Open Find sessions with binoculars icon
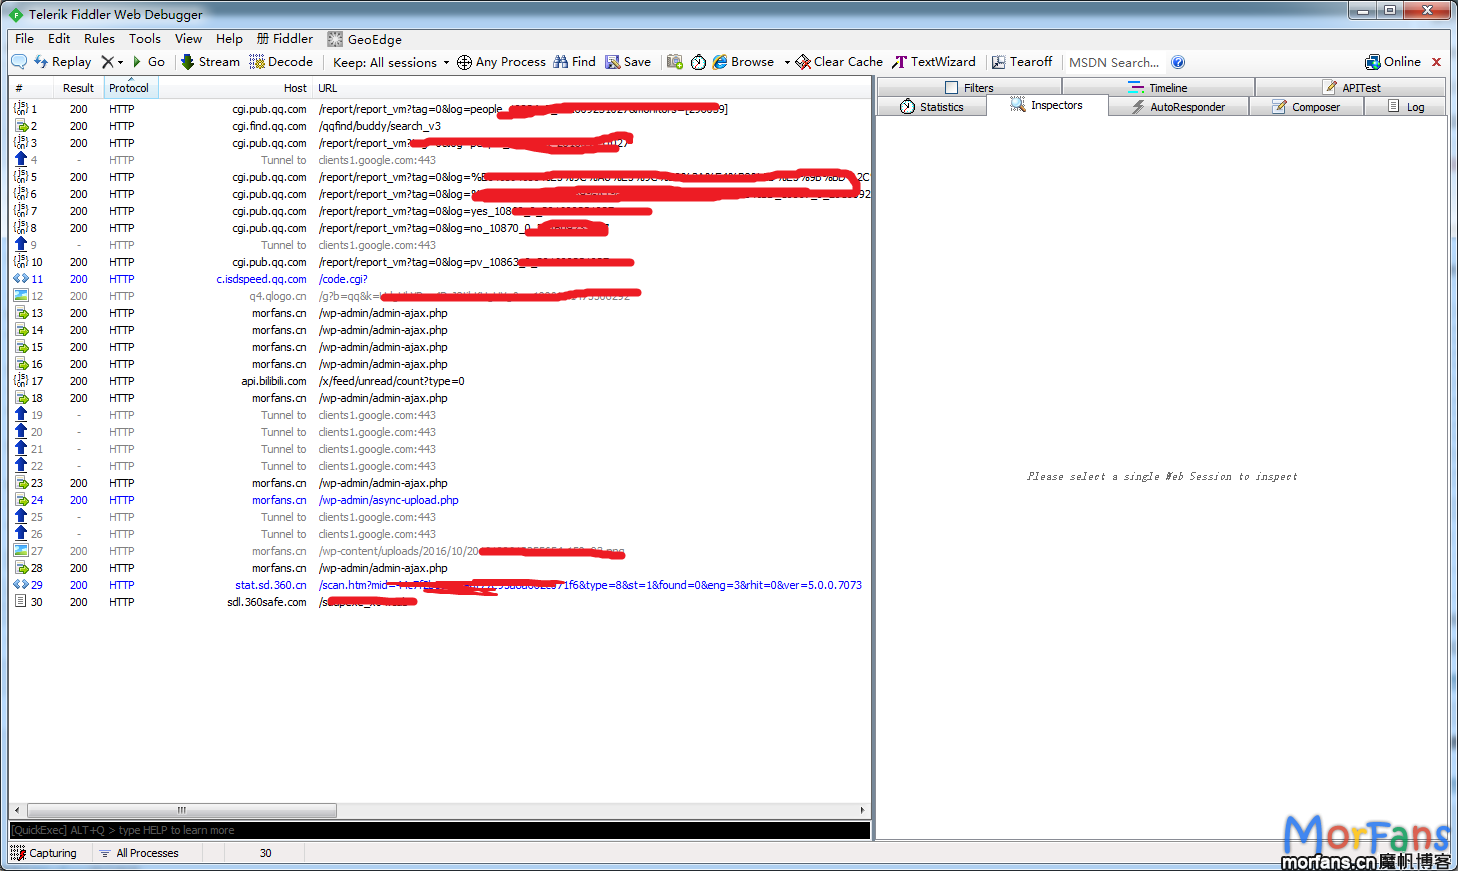The width and height of the screenshot is (1458, 871). tap(574, 62)
